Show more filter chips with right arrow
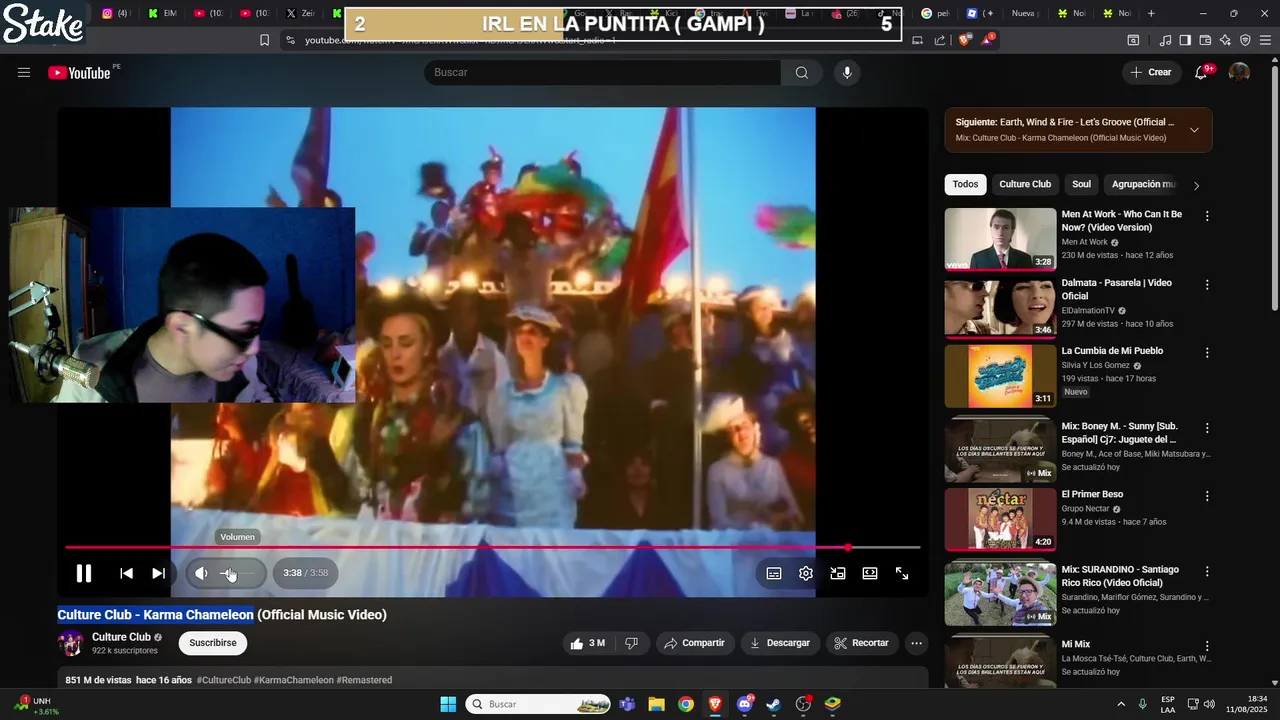Image resolution: width=1280 pixels, height=720 pixels. click(x=1197, y=185)
